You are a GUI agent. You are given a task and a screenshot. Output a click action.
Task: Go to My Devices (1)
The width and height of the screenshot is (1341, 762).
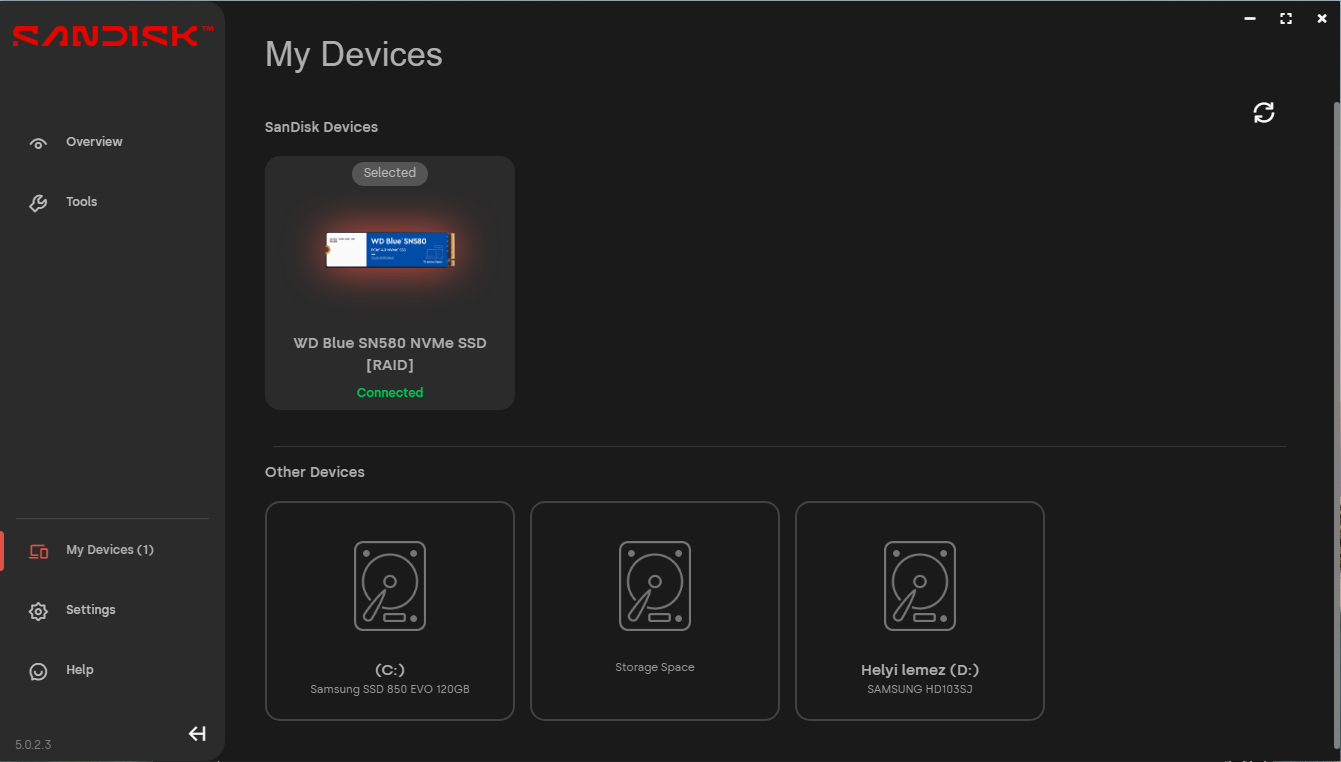coord(112,550)
